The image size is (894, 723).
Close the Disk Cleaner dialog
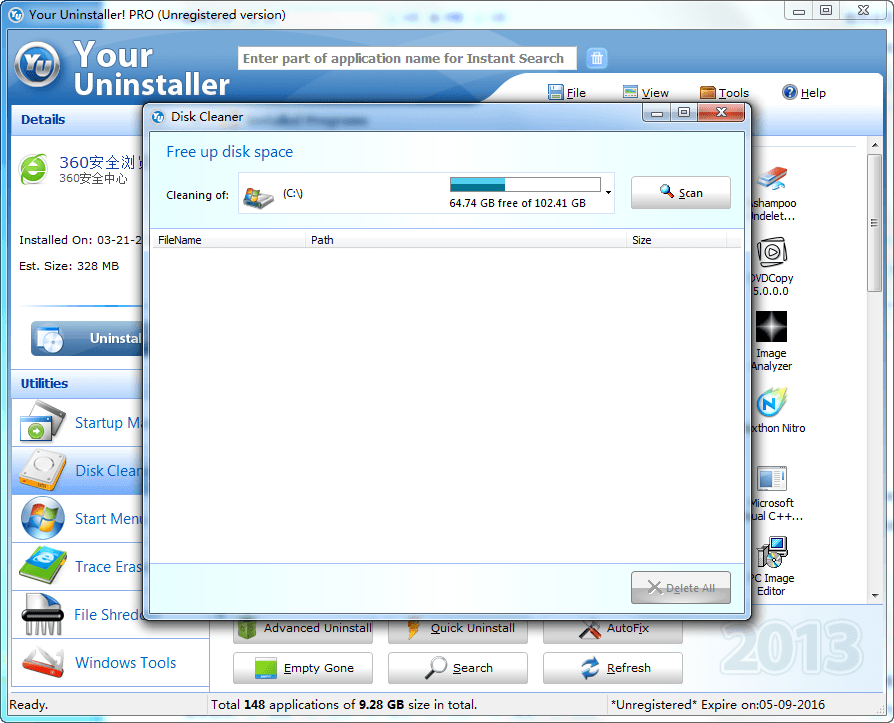coord(721,112)
